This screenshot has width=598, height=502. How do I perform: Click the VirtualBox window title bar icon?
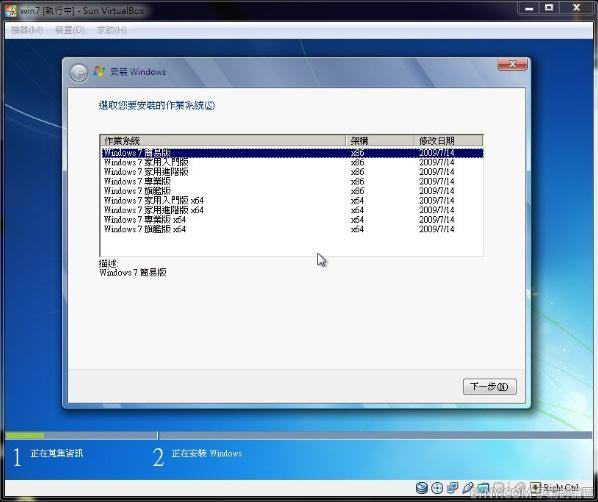coord(11,10)
